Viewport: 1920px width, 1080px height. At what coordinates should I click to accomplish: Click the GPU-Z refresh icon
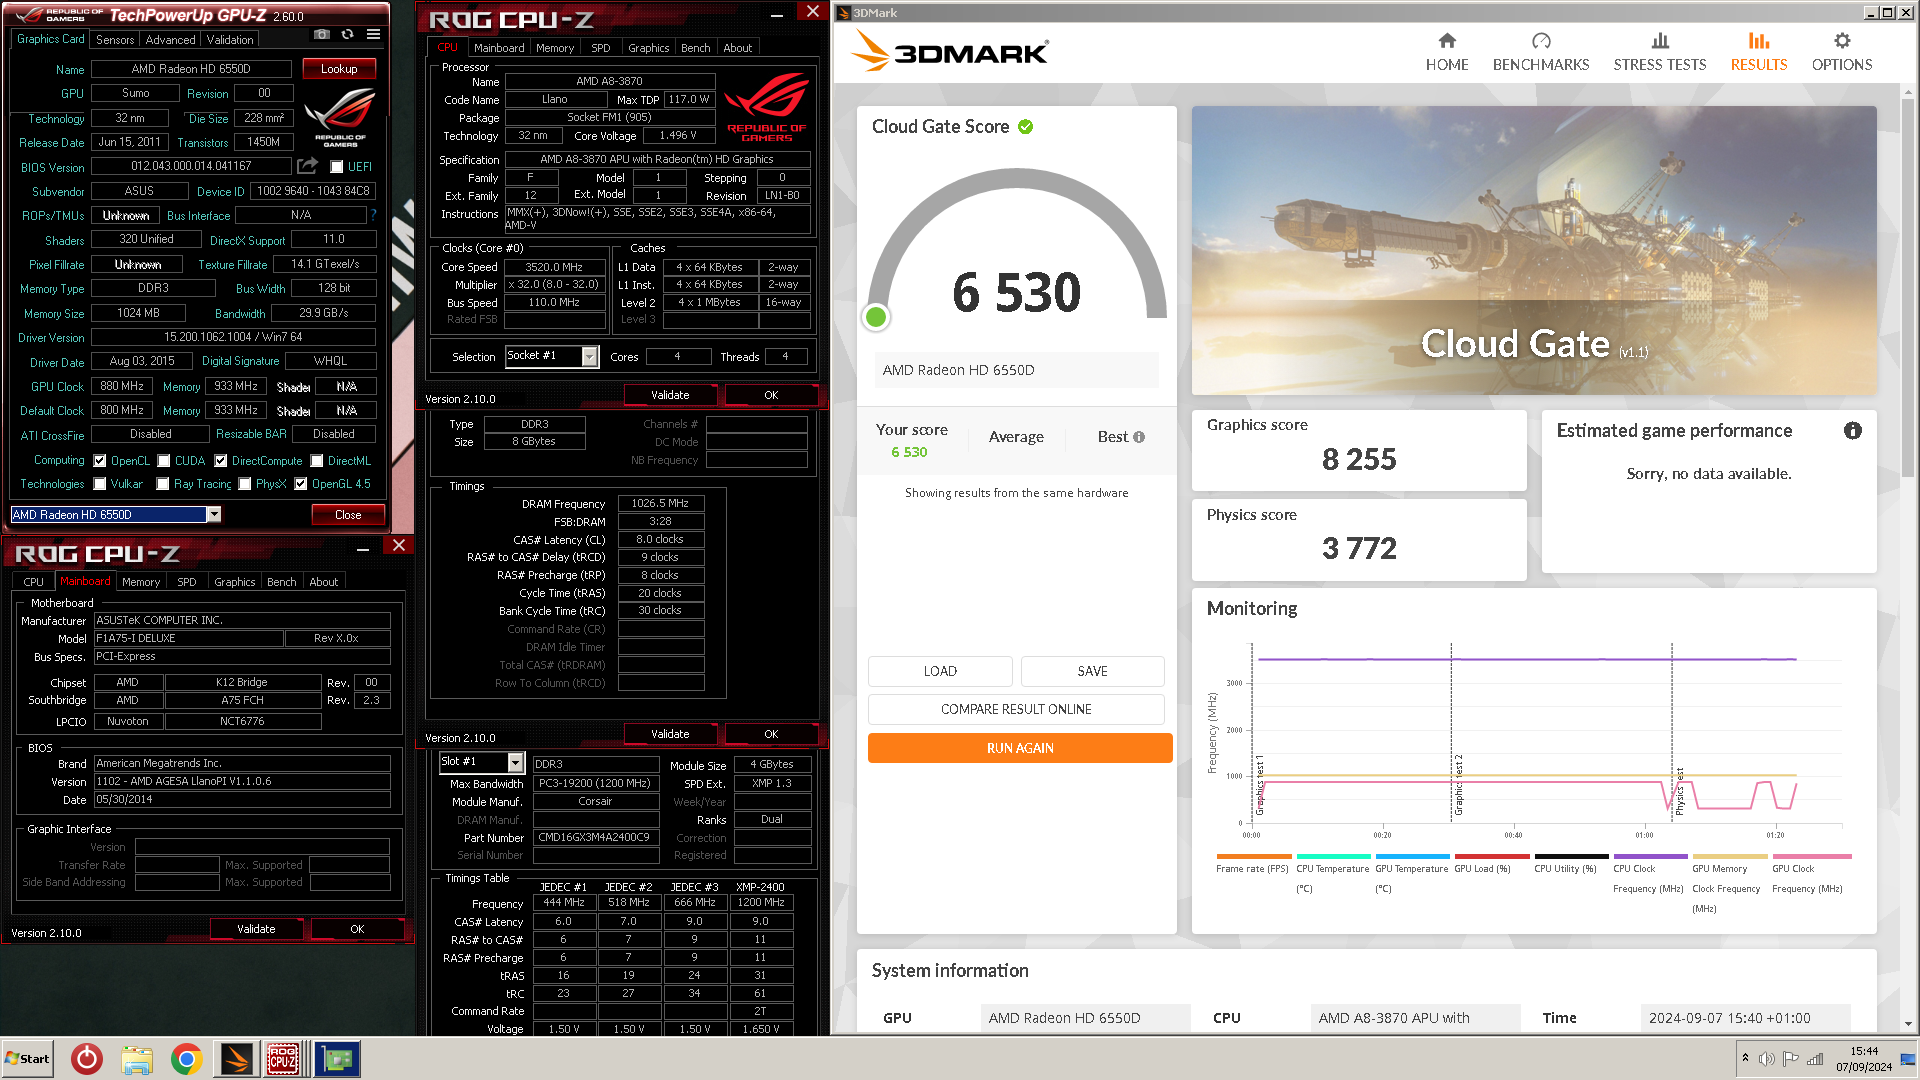coord(347,35)
